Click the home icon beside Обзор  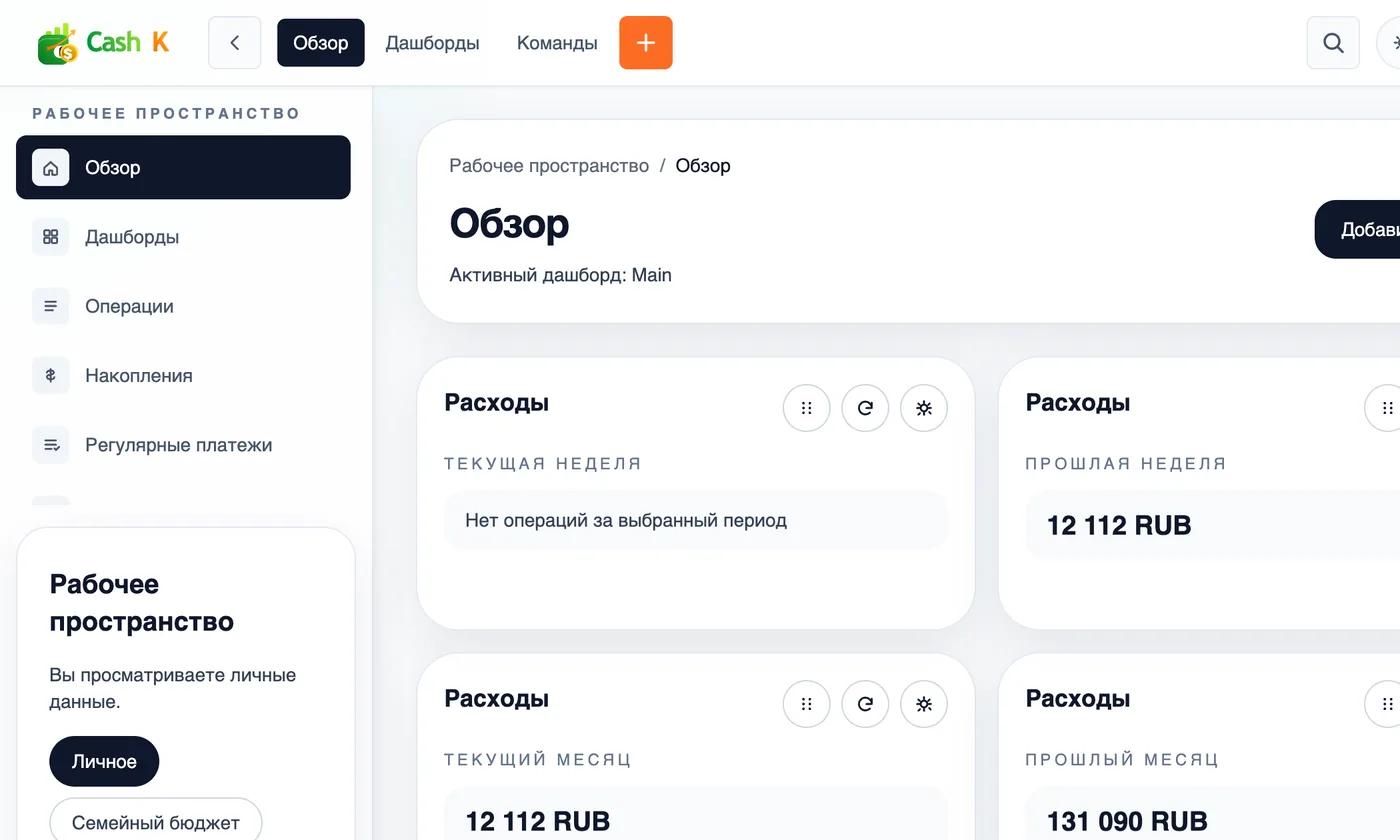(51, 168)
